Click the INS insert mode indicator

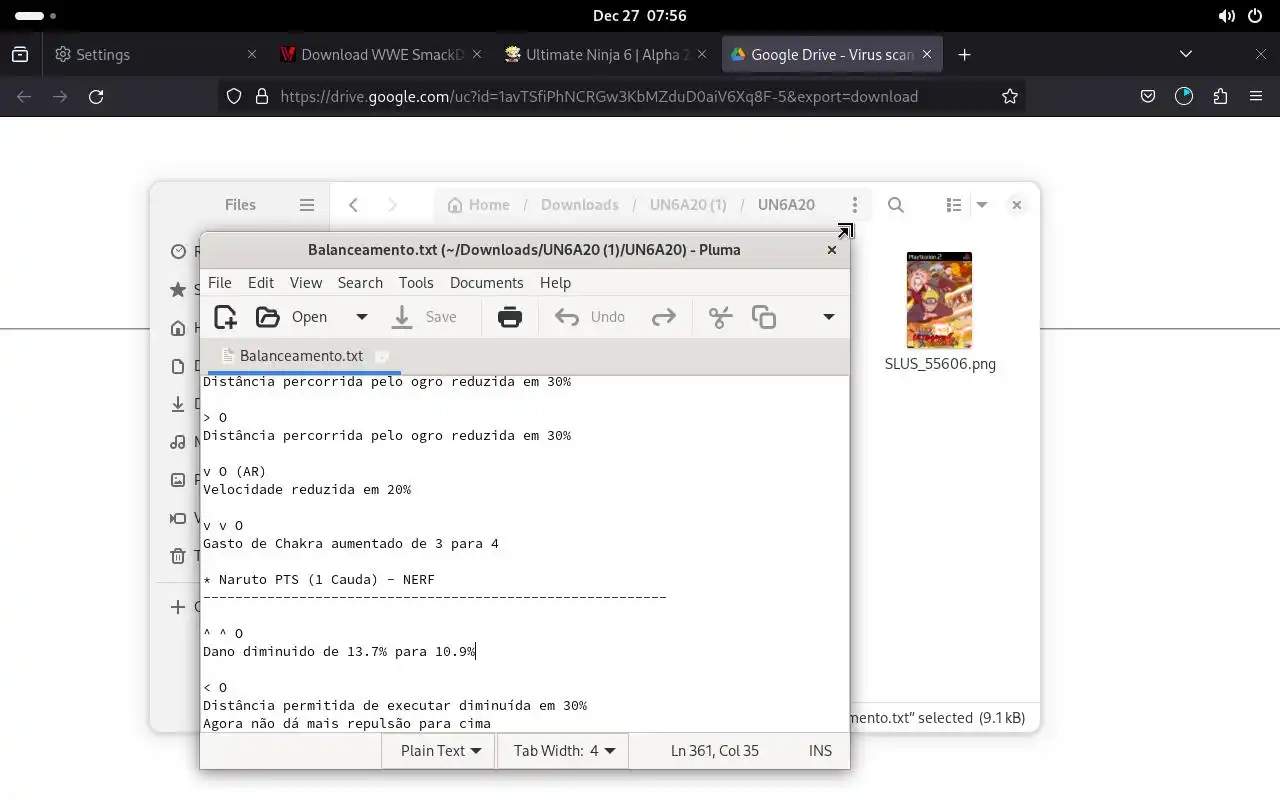(820, 751)
